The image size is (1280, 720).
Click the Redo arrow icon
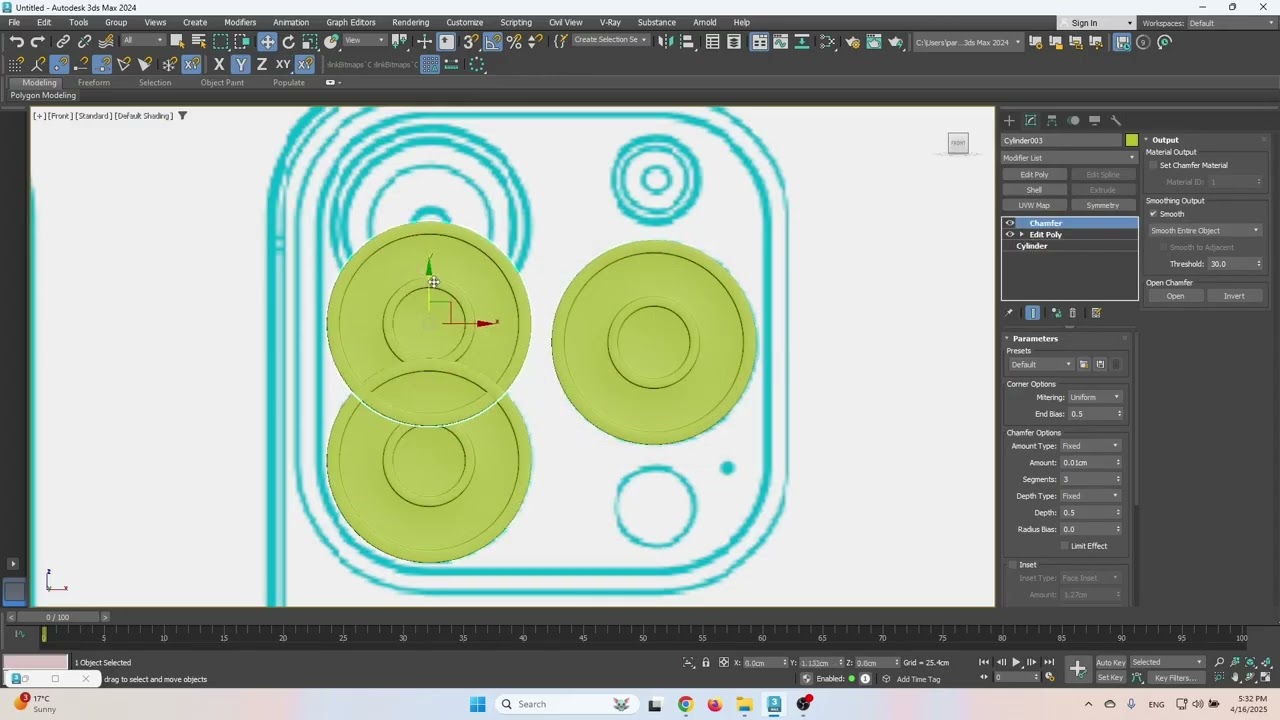click(x=38, y=42)
